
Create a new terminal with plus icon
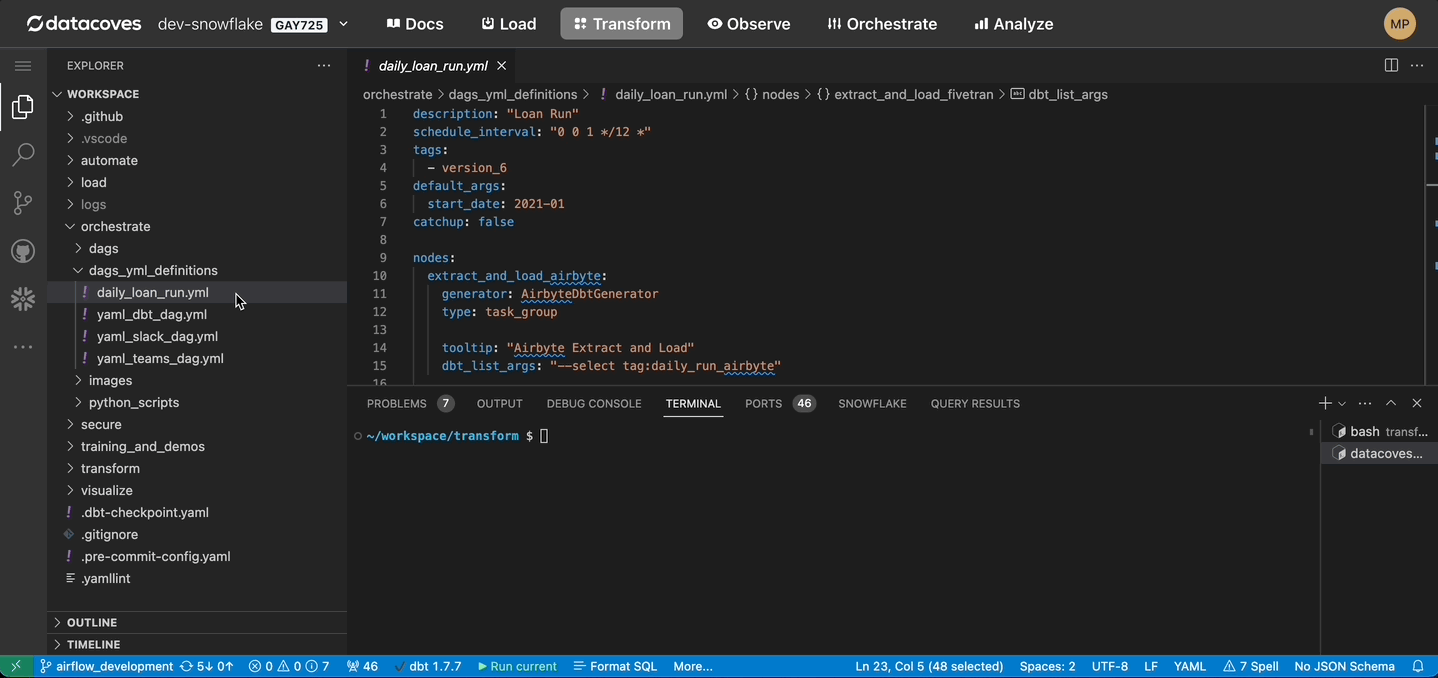(1325, 403)
